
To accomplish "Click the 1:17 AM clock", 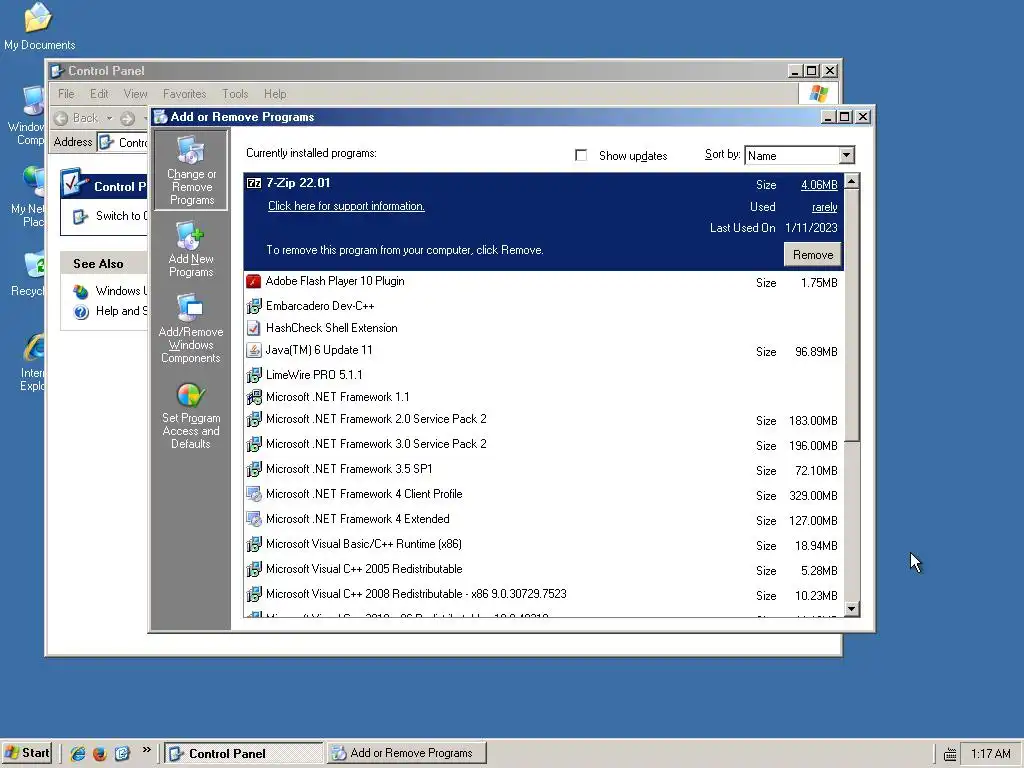I will (x=991, y=754).
